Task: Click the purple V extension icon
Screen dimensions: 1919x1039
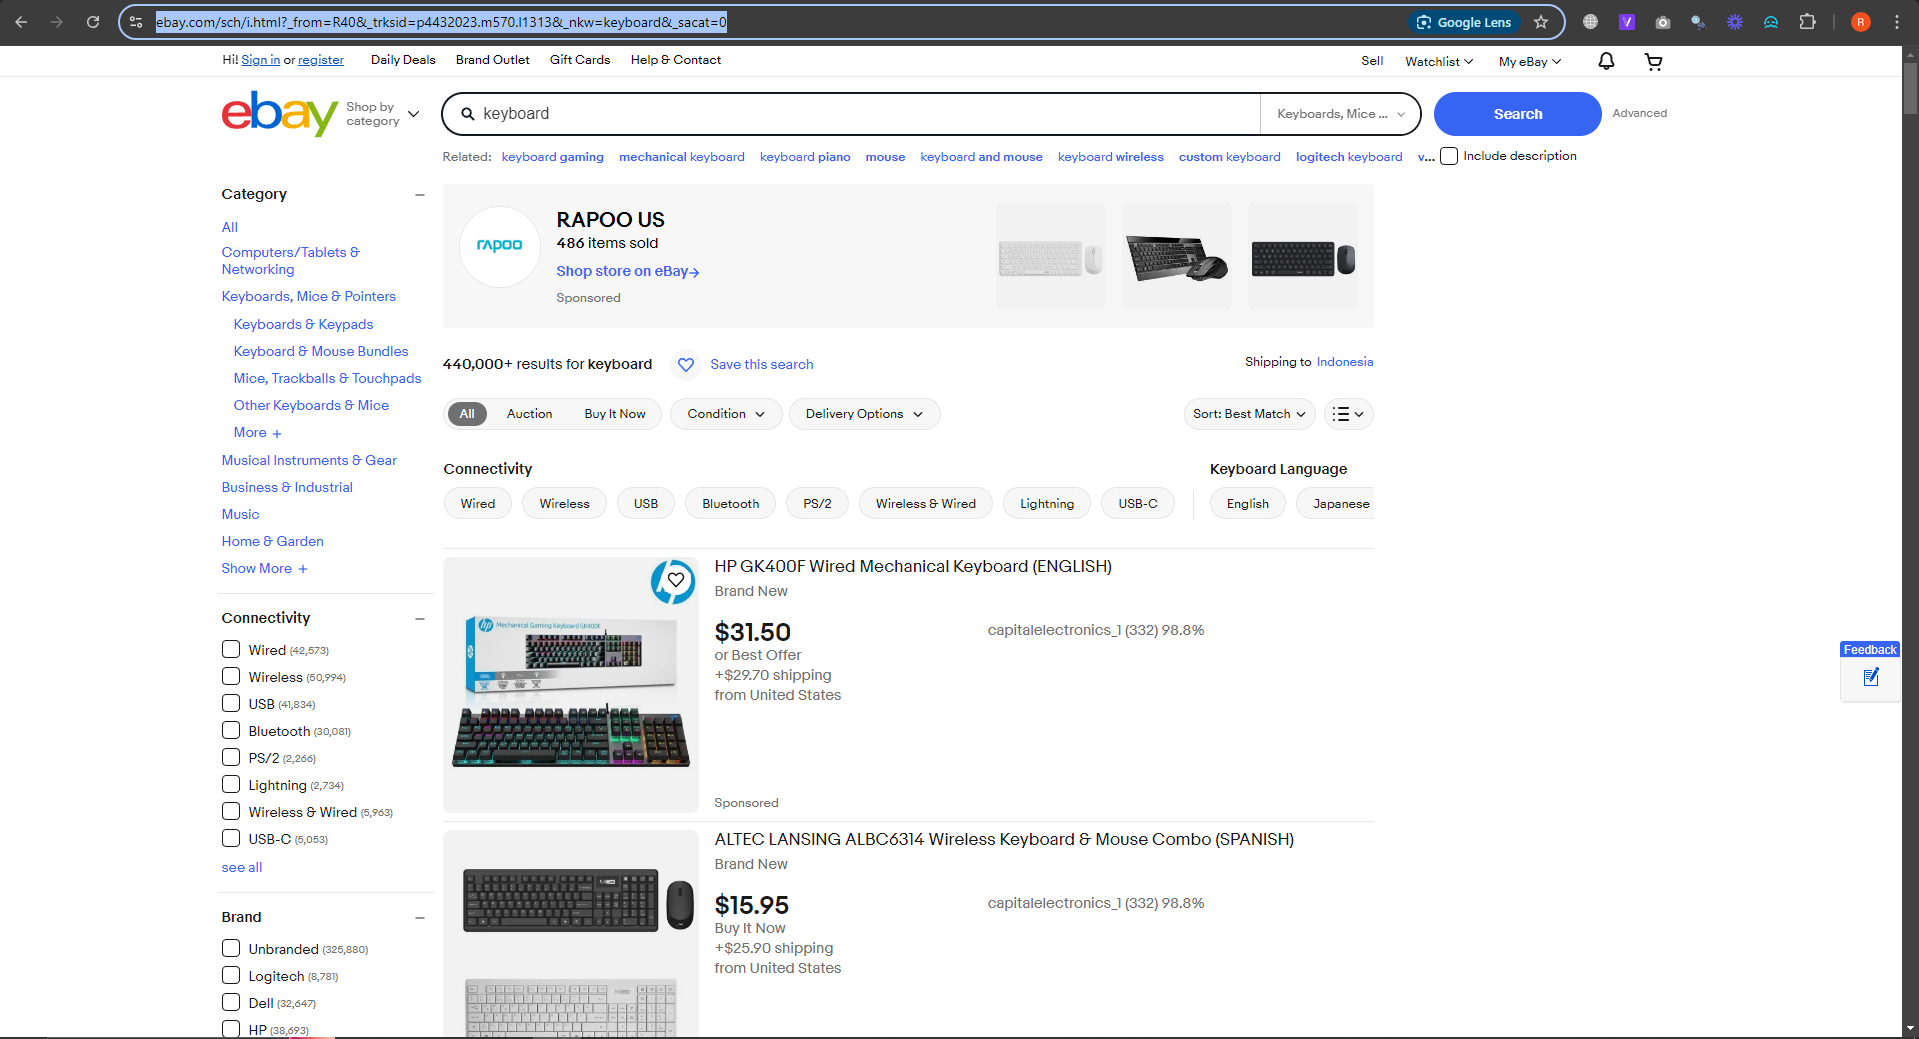Action: coord(1627,22)
